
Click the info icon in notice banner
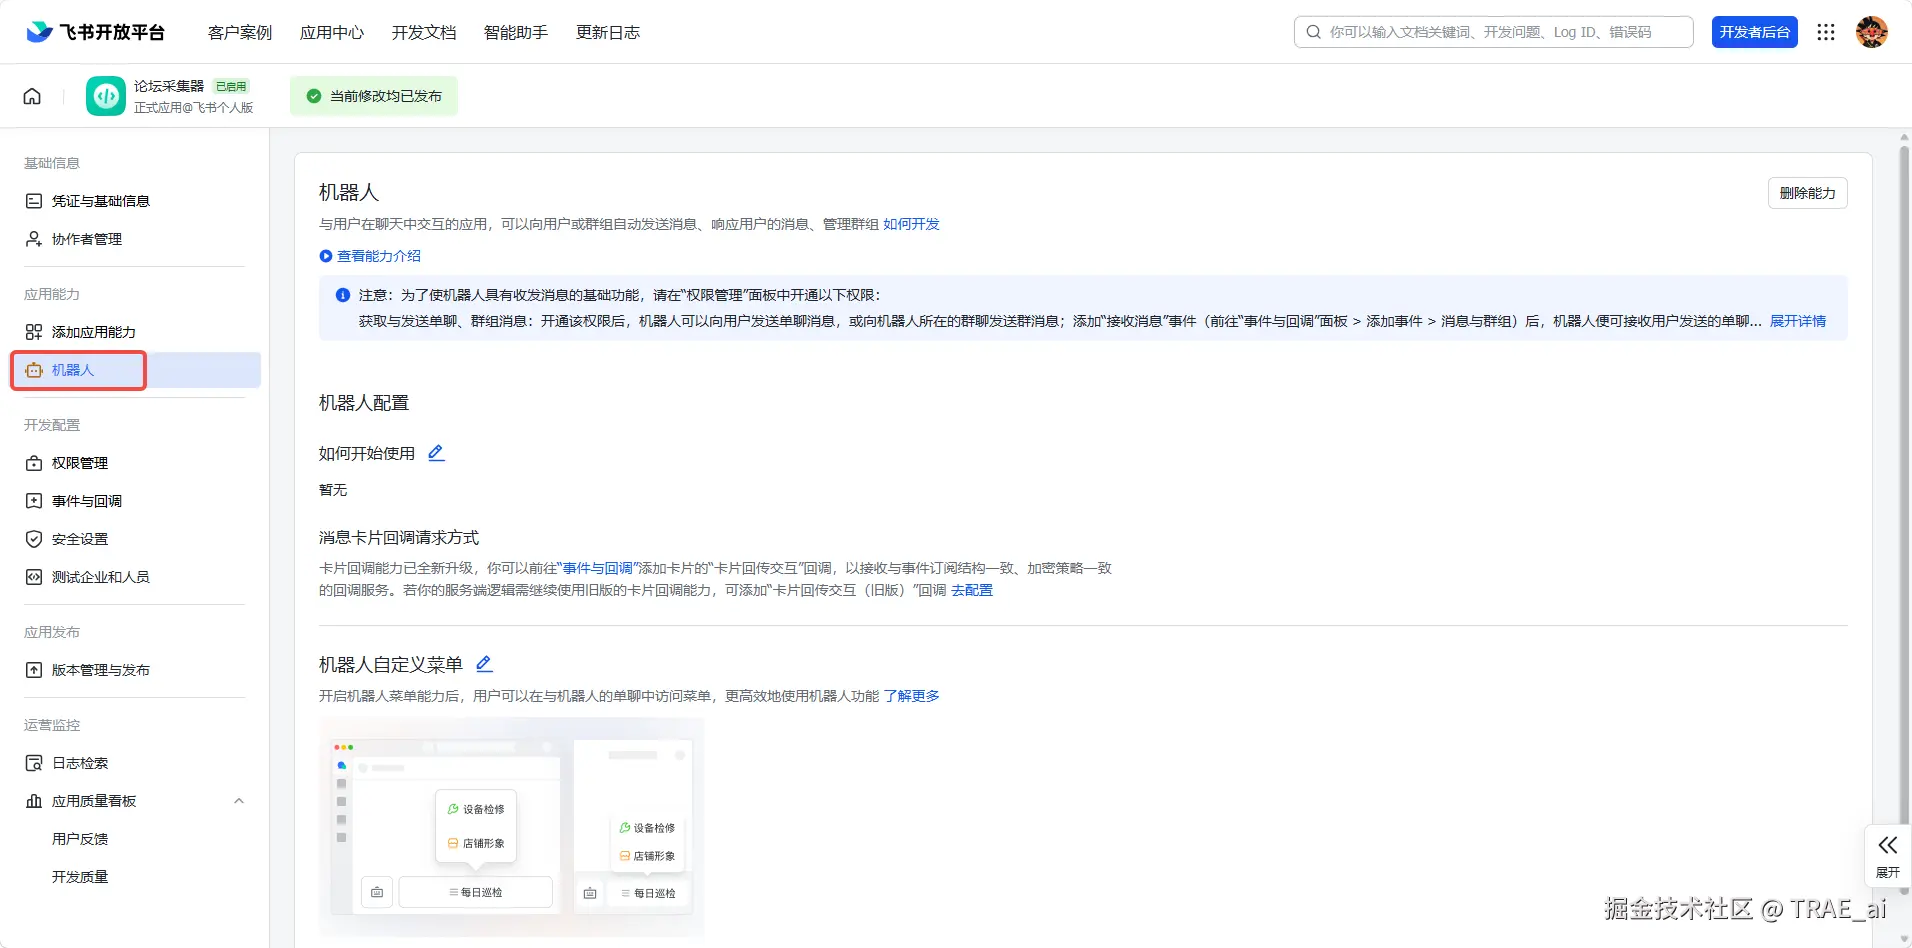coord(343,295)
